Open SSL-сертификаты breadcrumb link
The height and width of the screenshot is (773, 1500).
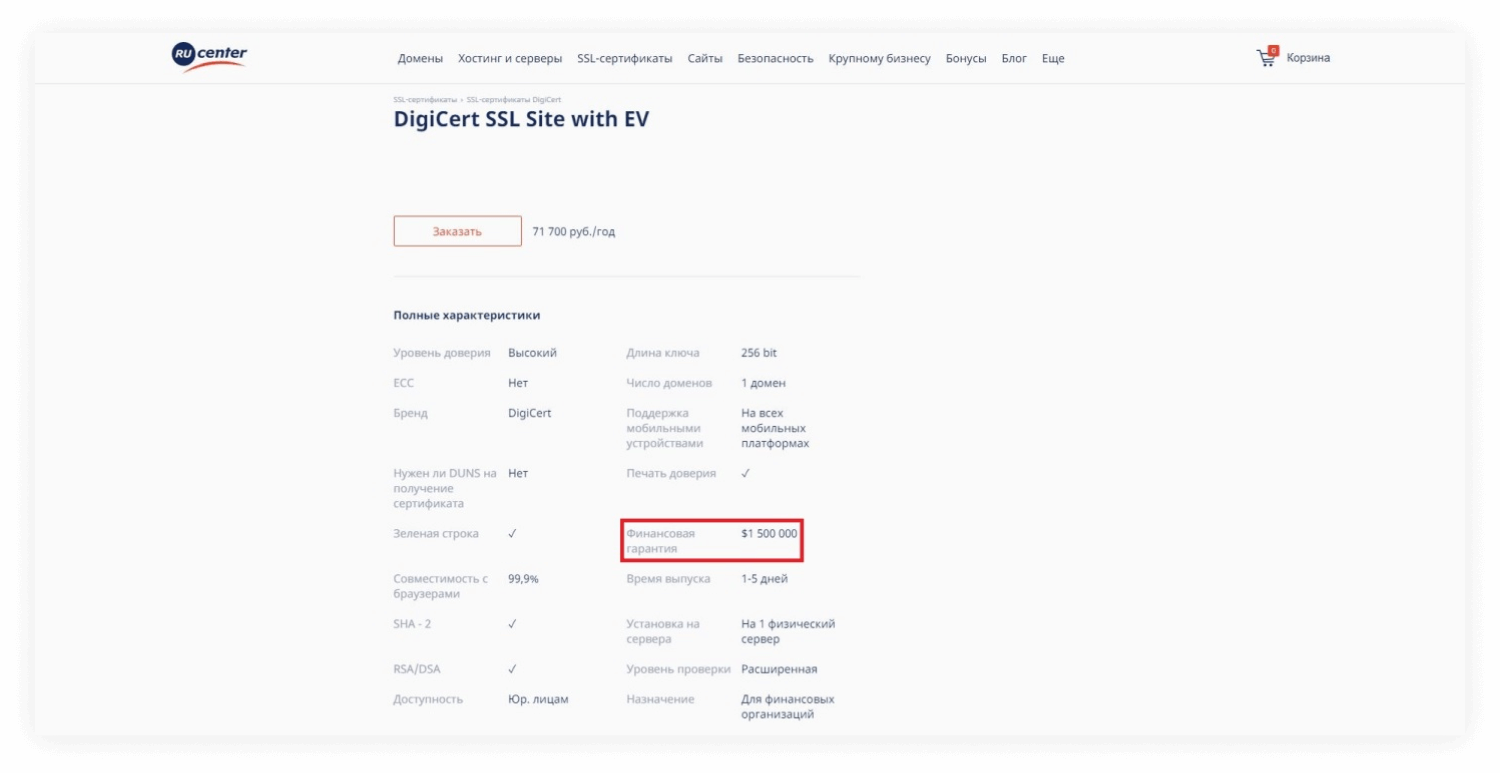pyautogui.click(x=425, y=100)
